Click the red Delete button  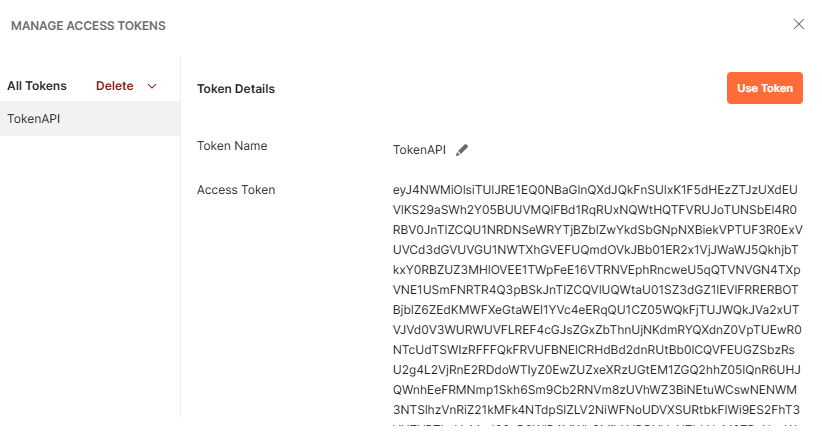pyautogui.click(x=115, y=86)
